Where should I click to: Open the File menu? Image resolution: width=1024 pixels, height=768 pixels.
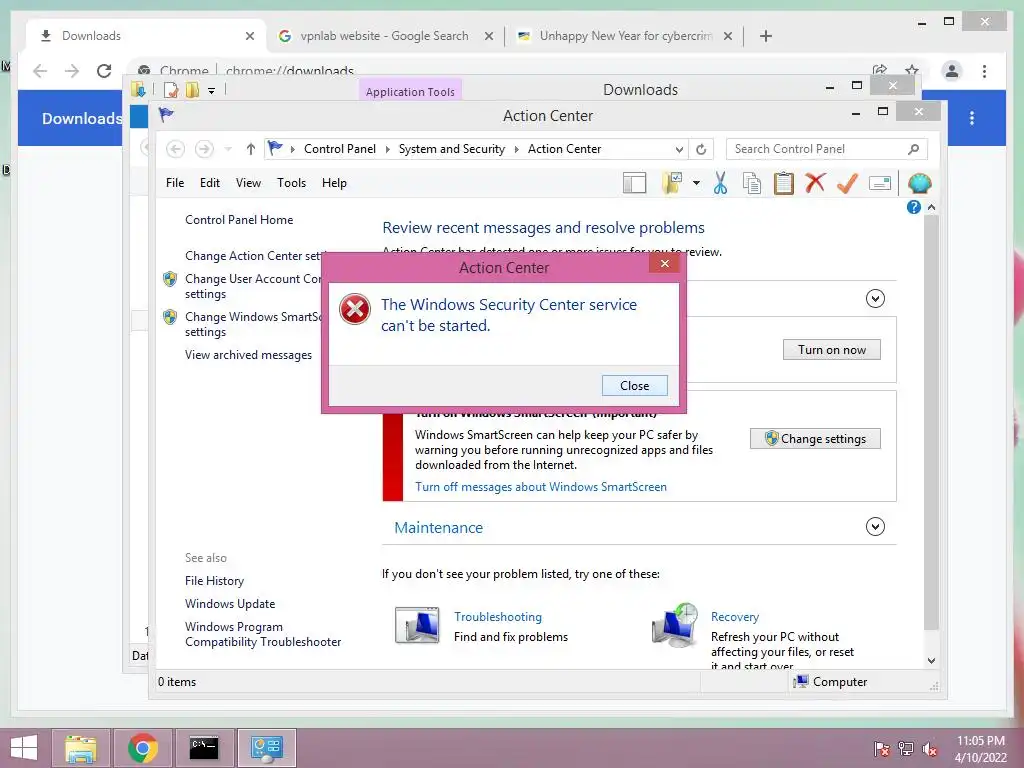[x=174, y=183]
